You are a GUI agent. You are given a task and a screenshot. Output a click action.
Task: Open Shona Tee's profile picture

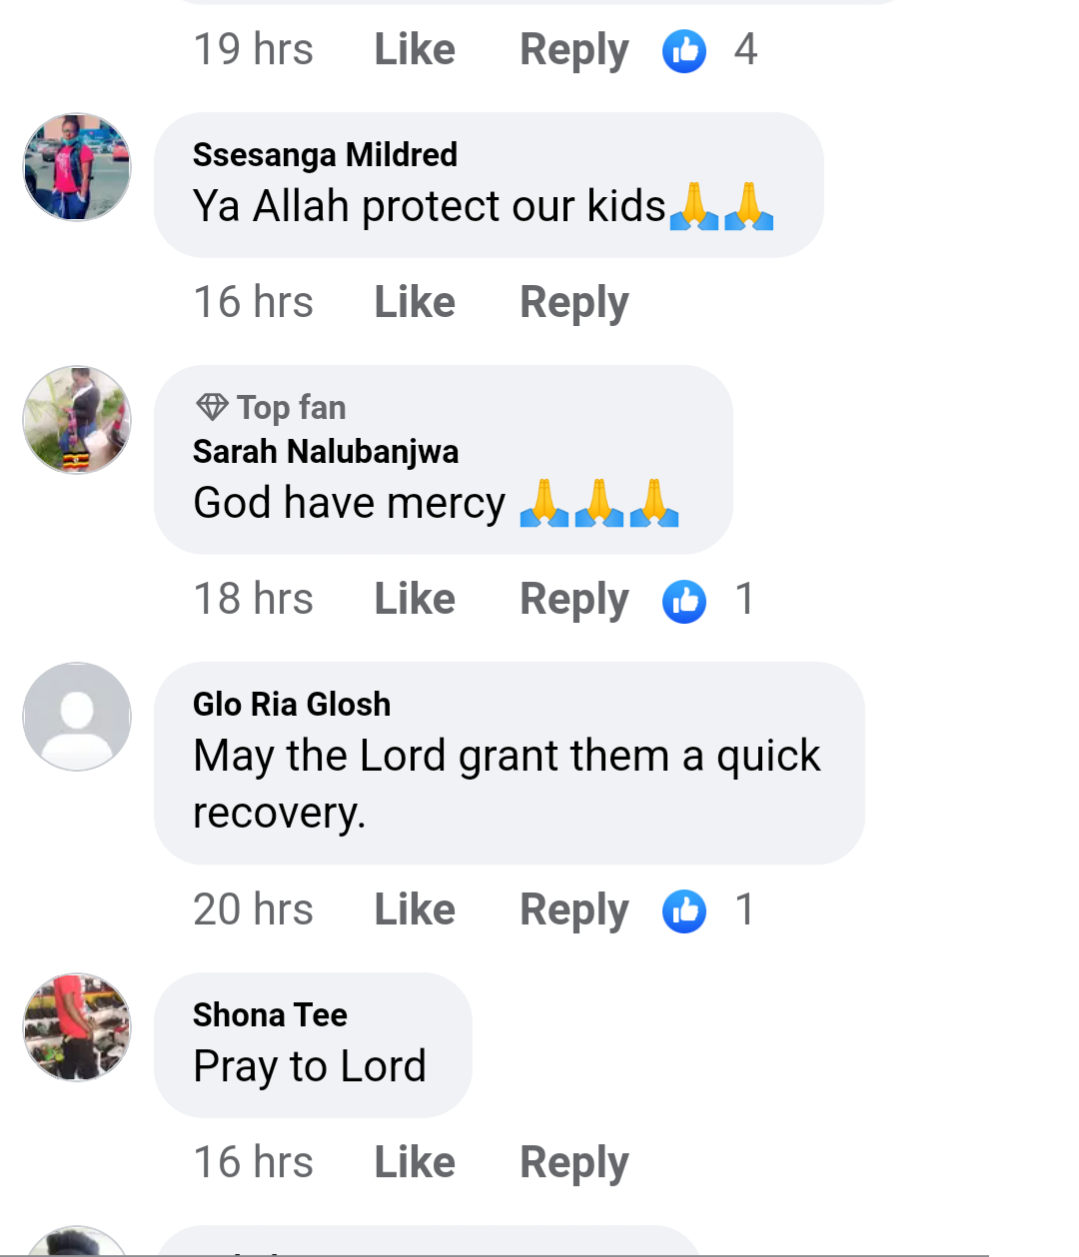coord(77,1027)
